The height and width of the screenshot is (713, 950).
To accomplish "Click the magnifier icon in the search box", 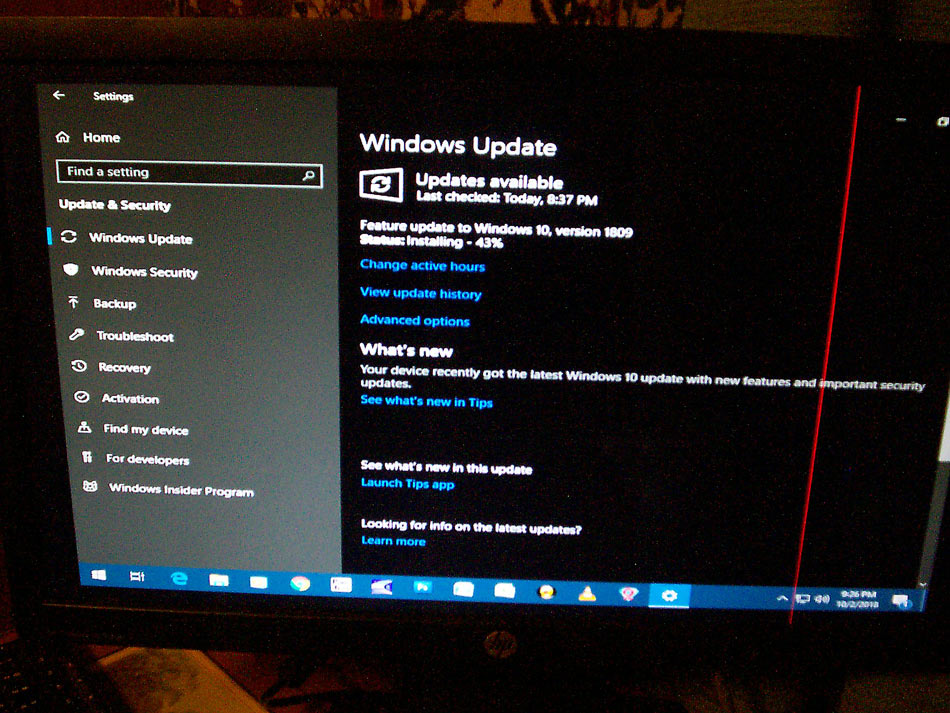I will (308, 176).
